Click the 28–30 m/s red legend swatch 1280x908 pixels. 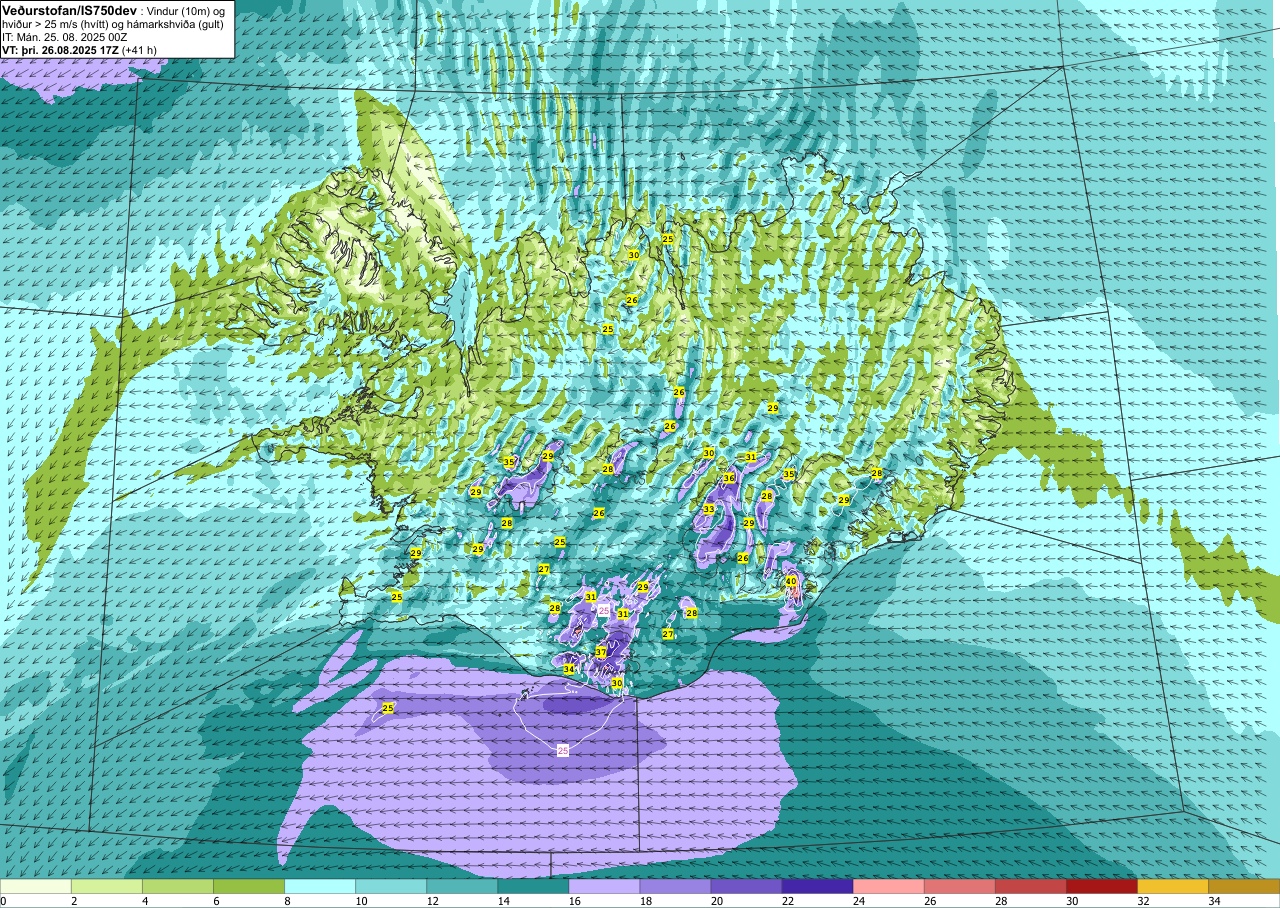click(1030, 886)
